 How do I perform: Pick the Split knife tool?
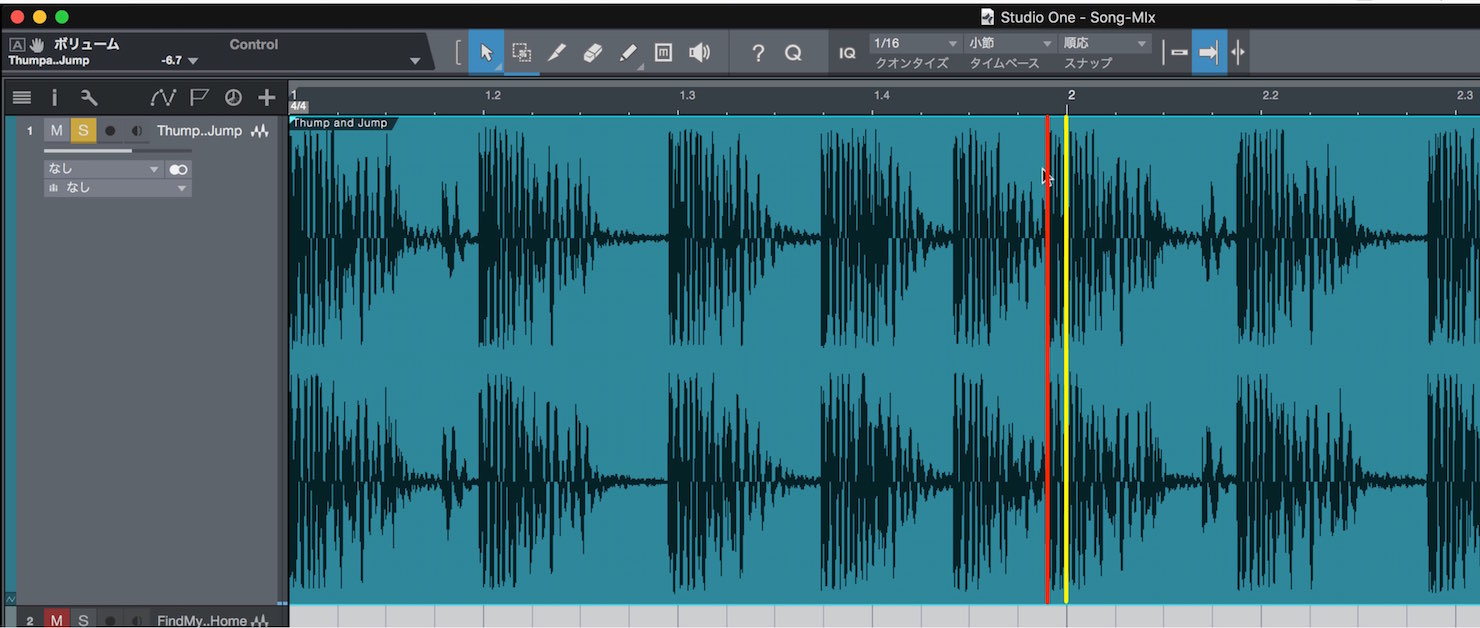(557, 53)
